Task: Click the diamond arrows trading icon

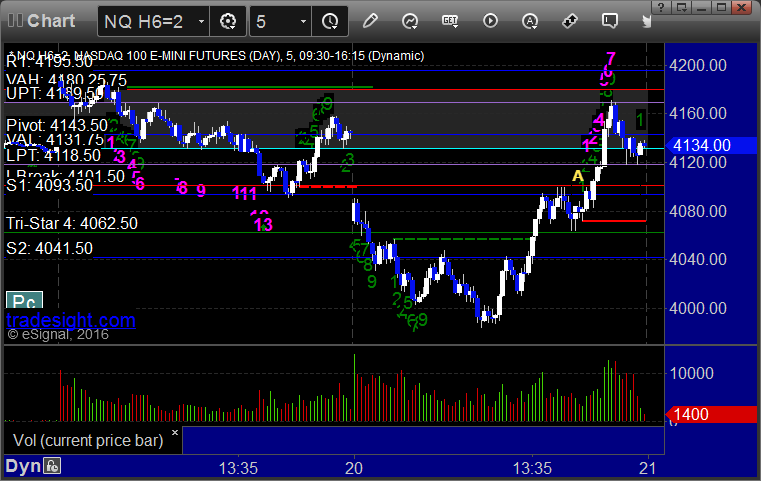Action: coord(570,21)
